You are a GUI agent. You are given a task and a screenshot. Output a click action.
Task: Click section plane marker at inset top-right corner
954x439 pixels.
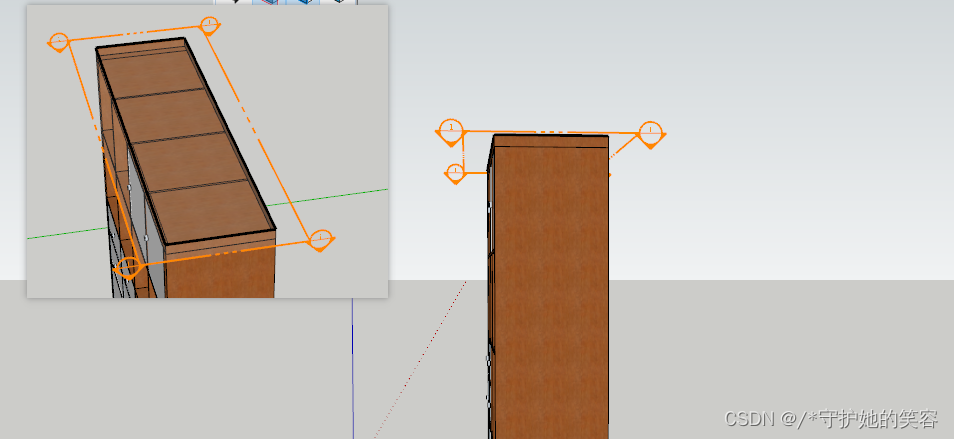click(210, 26)
